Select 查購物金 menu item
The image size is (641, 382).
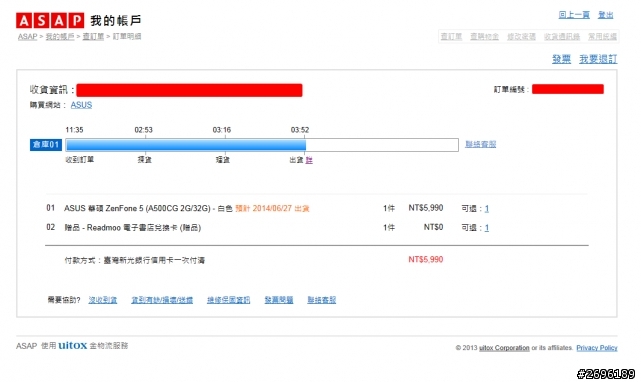tap(484, 37)
